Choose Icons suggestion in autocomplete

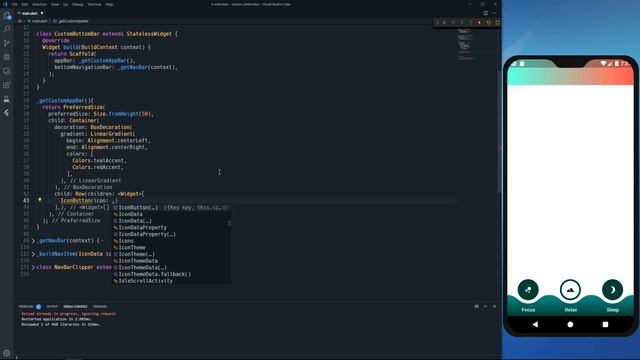[x=171, y=241]
